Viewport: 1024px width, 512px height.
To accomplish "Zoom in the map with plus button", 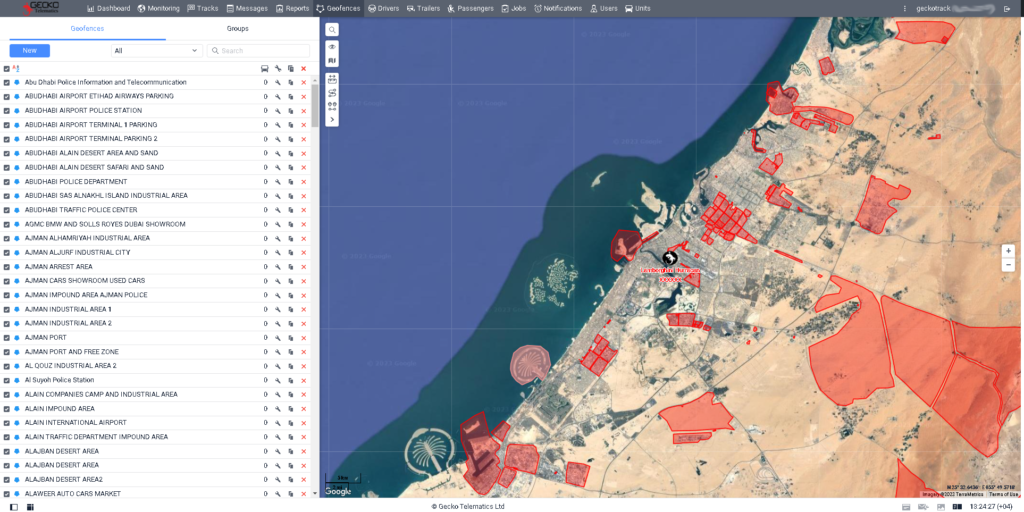I will [x=1008, y=251].
